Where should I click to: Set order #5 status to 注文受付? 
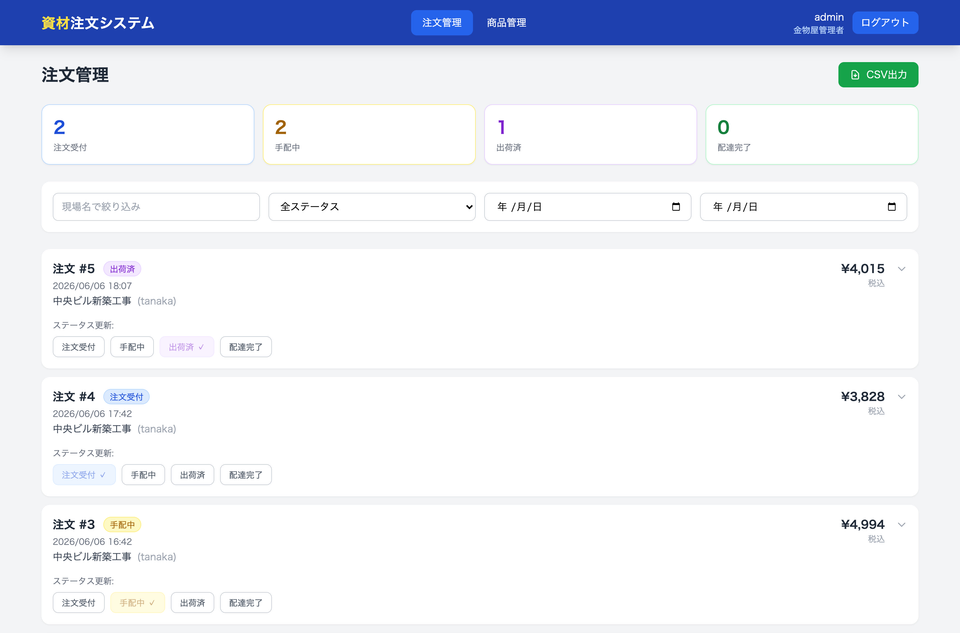pos(78,347)
